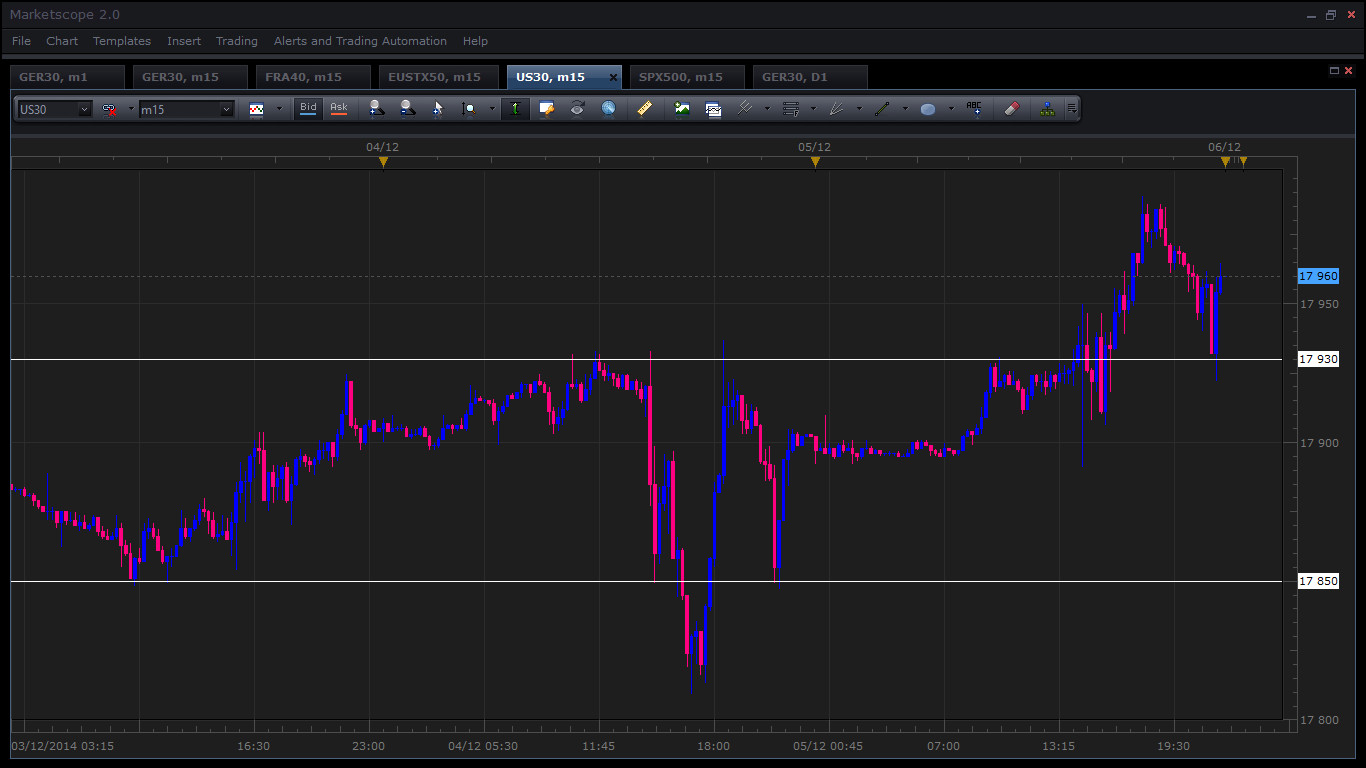Click the first trader-with-line order icon
This screenshot has height=768, width=1366.
(x=376, y=109)
